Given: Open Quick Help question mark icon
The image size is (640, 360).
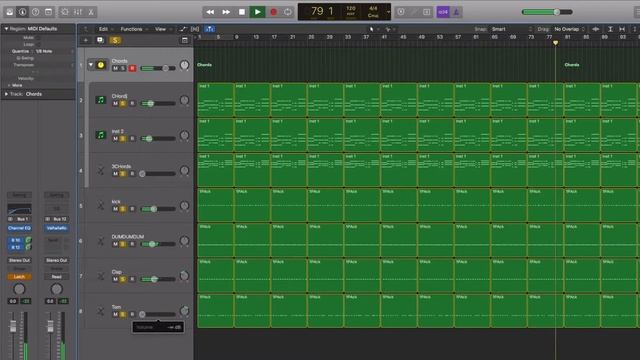Looking at the screenshot, I should point(36,12).
